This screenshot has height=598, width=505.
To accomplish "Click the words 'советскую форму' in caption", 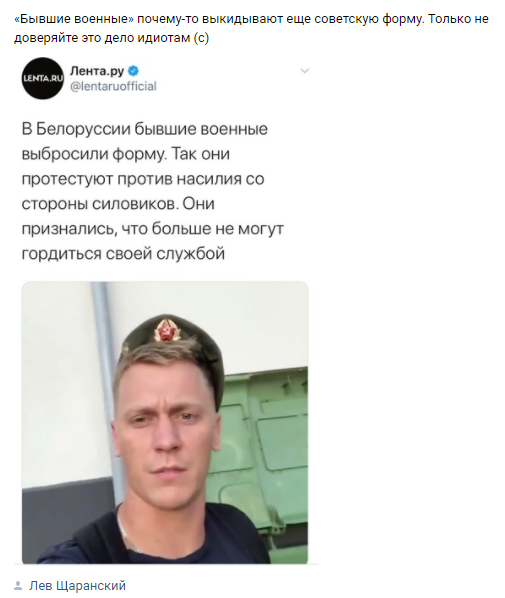I will coord(369,19).
